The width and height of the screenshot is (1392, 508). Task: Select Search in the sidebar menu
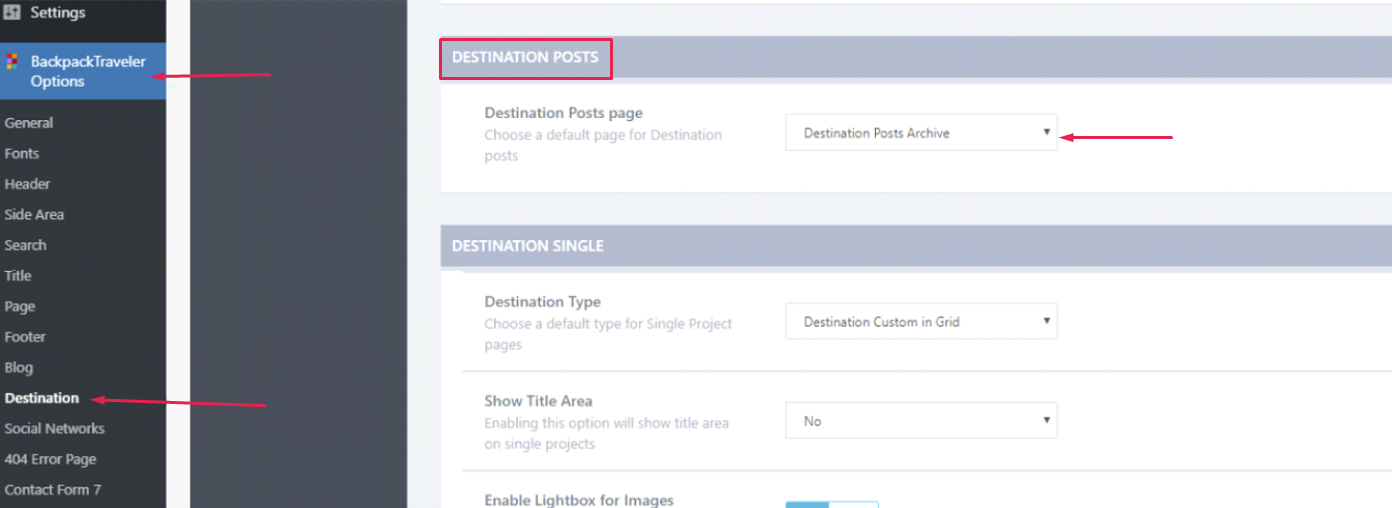pos(25,245)
